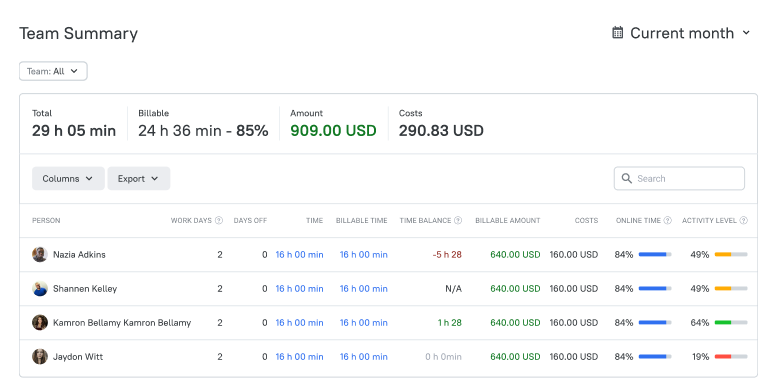Open Shannen Kelley's Billable Time link
776x392 pixels.
[x=364, y=289]
